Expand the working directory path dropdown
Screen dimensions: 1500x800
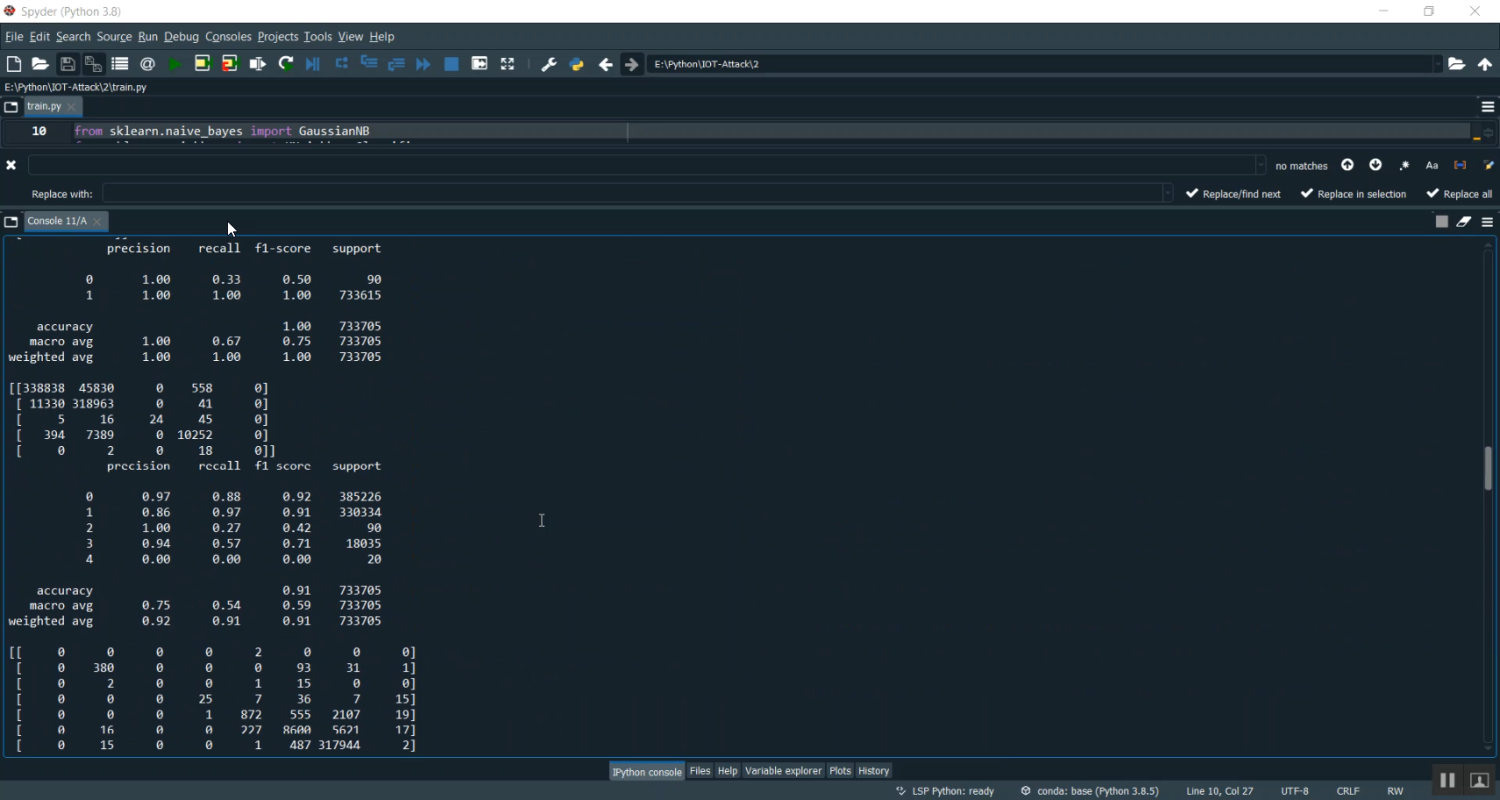pos(1438,64)
